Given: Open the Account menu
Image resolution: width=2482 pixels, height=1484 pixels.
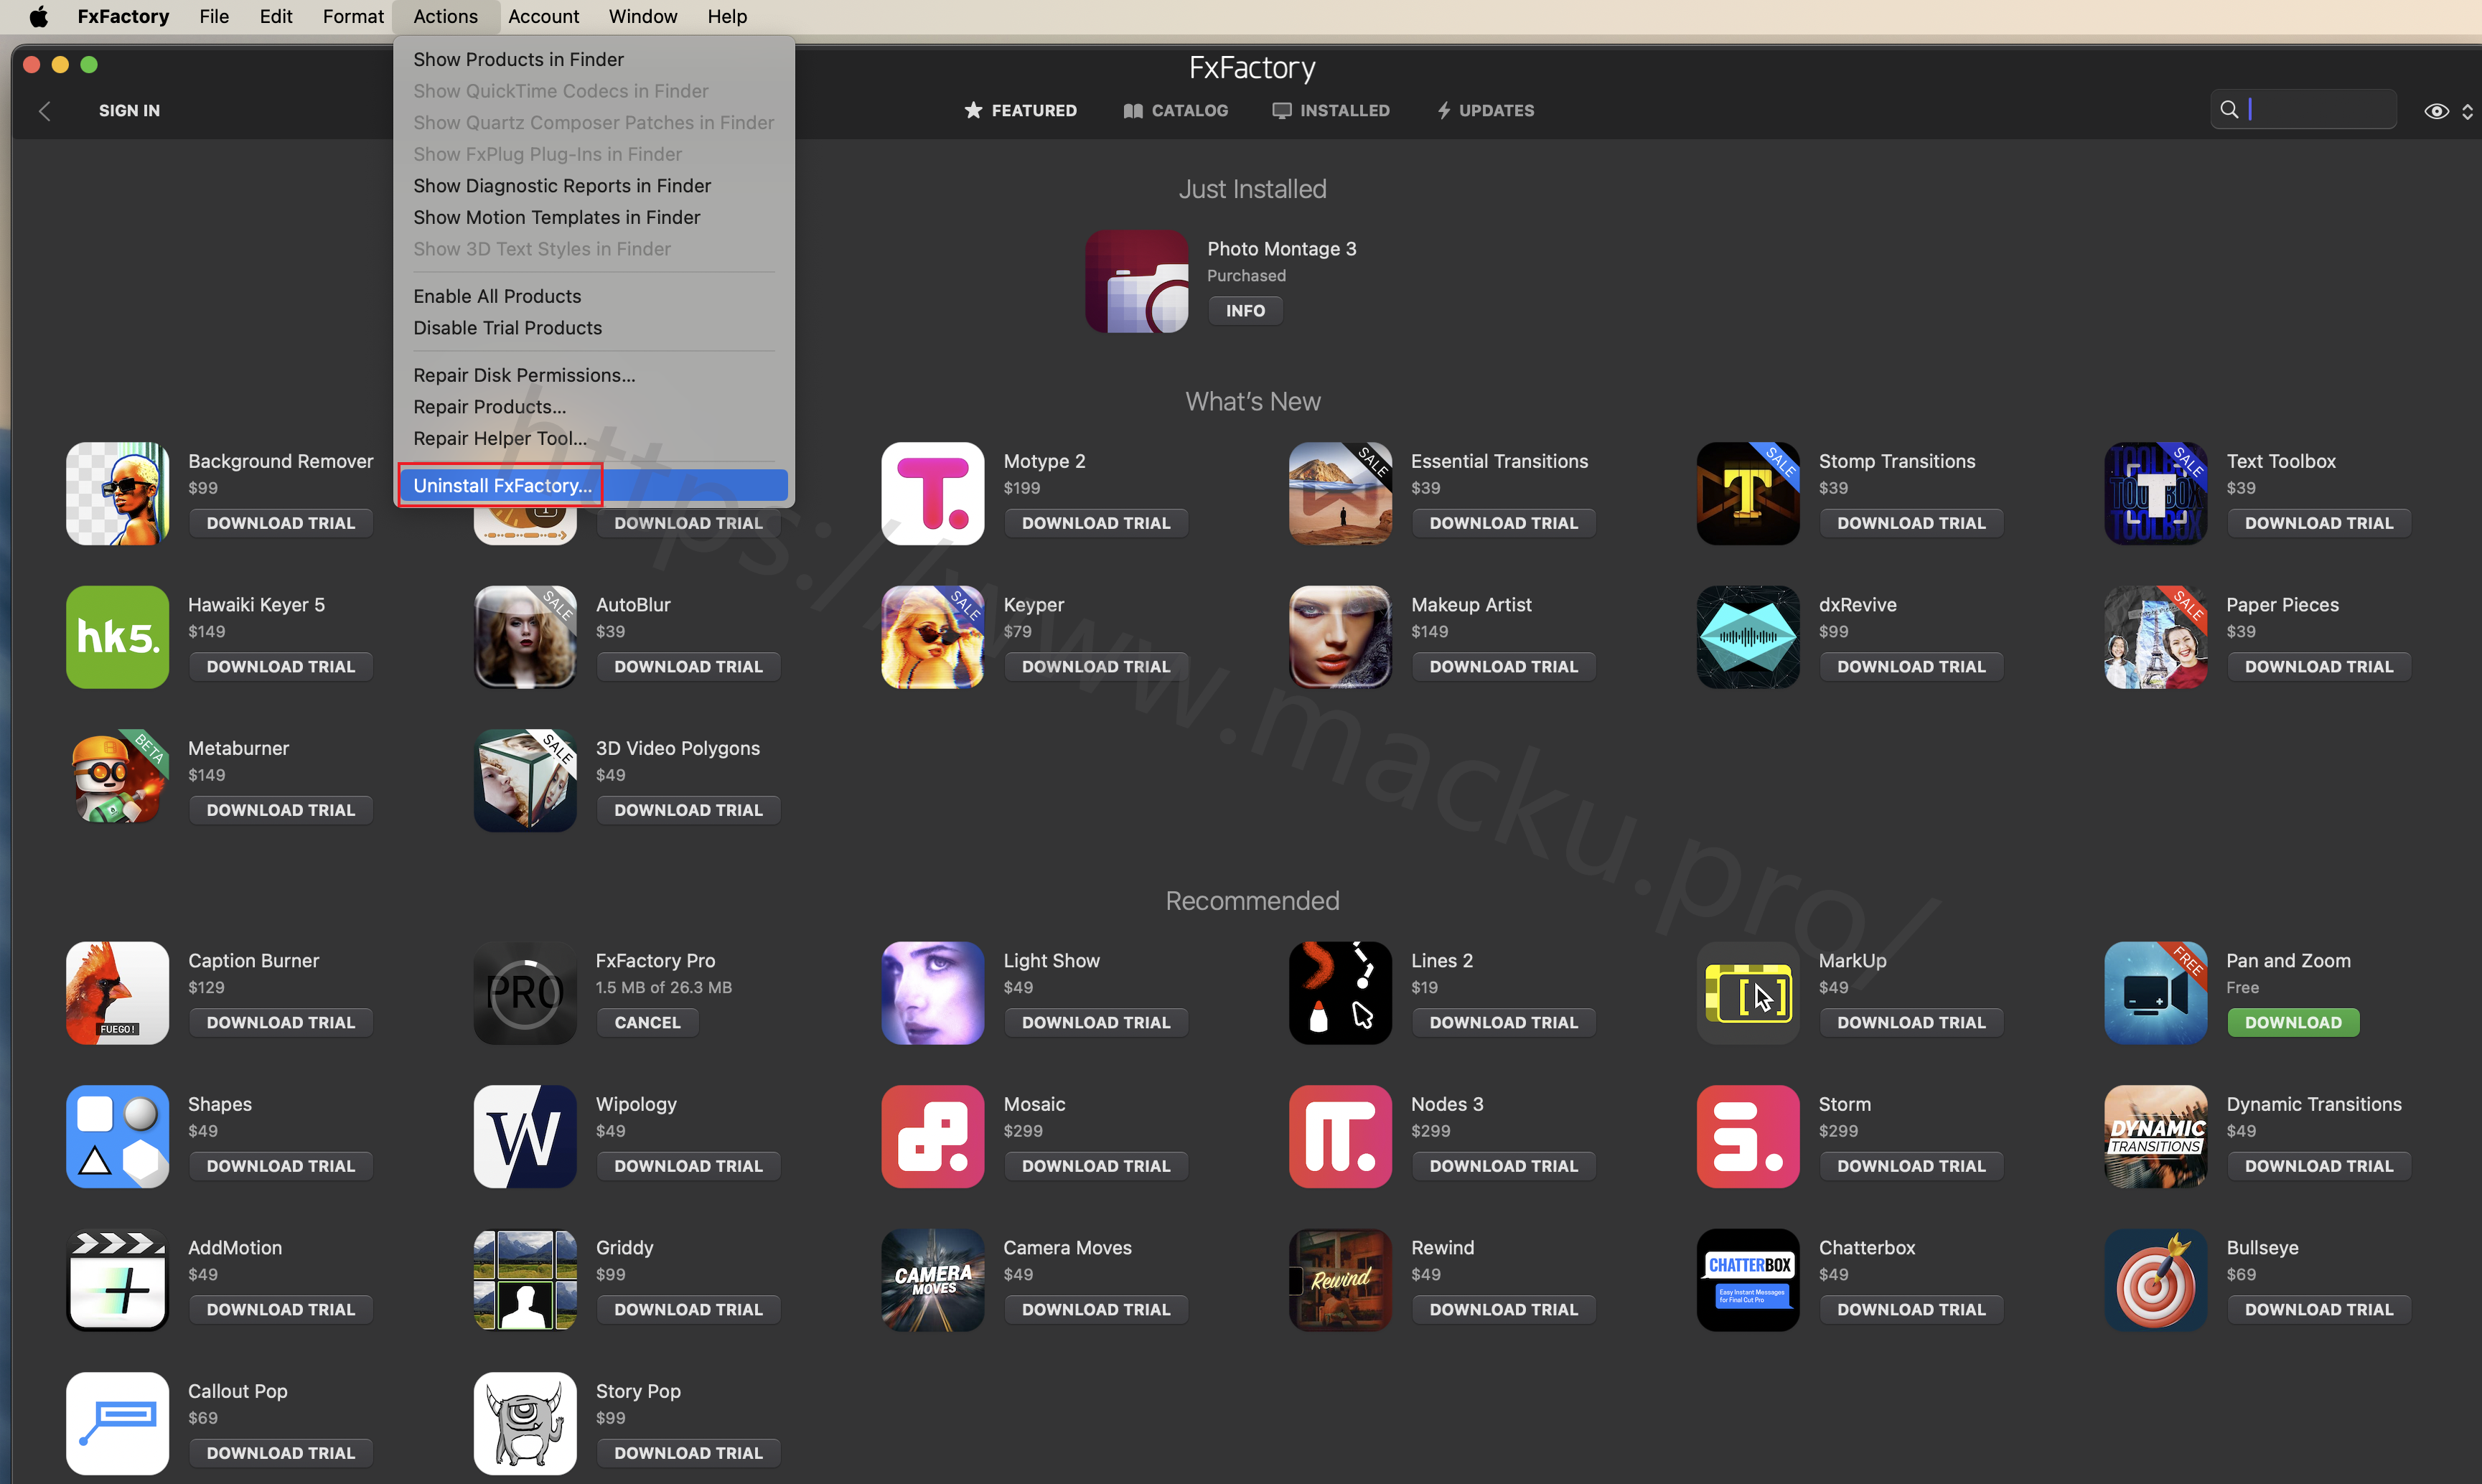Looking at the screenshot, I should point(543,16).
